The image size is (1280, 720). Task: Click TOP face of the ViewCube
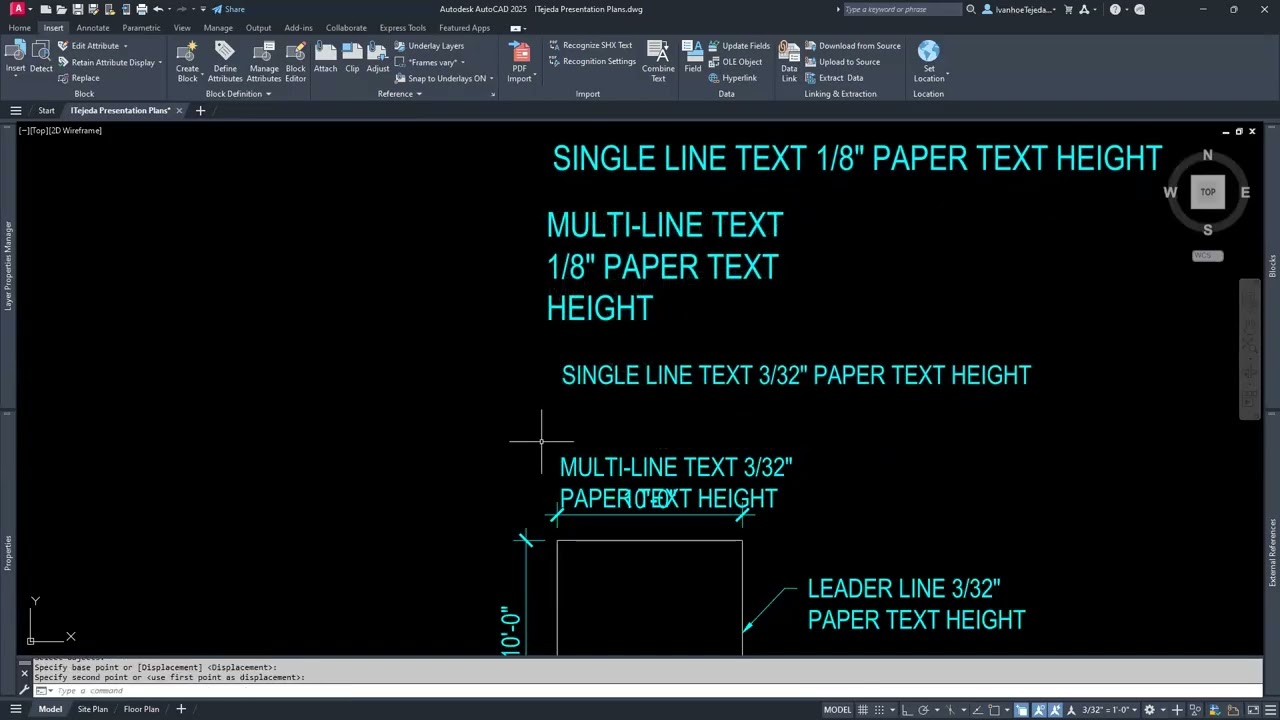pos(1208,192)
